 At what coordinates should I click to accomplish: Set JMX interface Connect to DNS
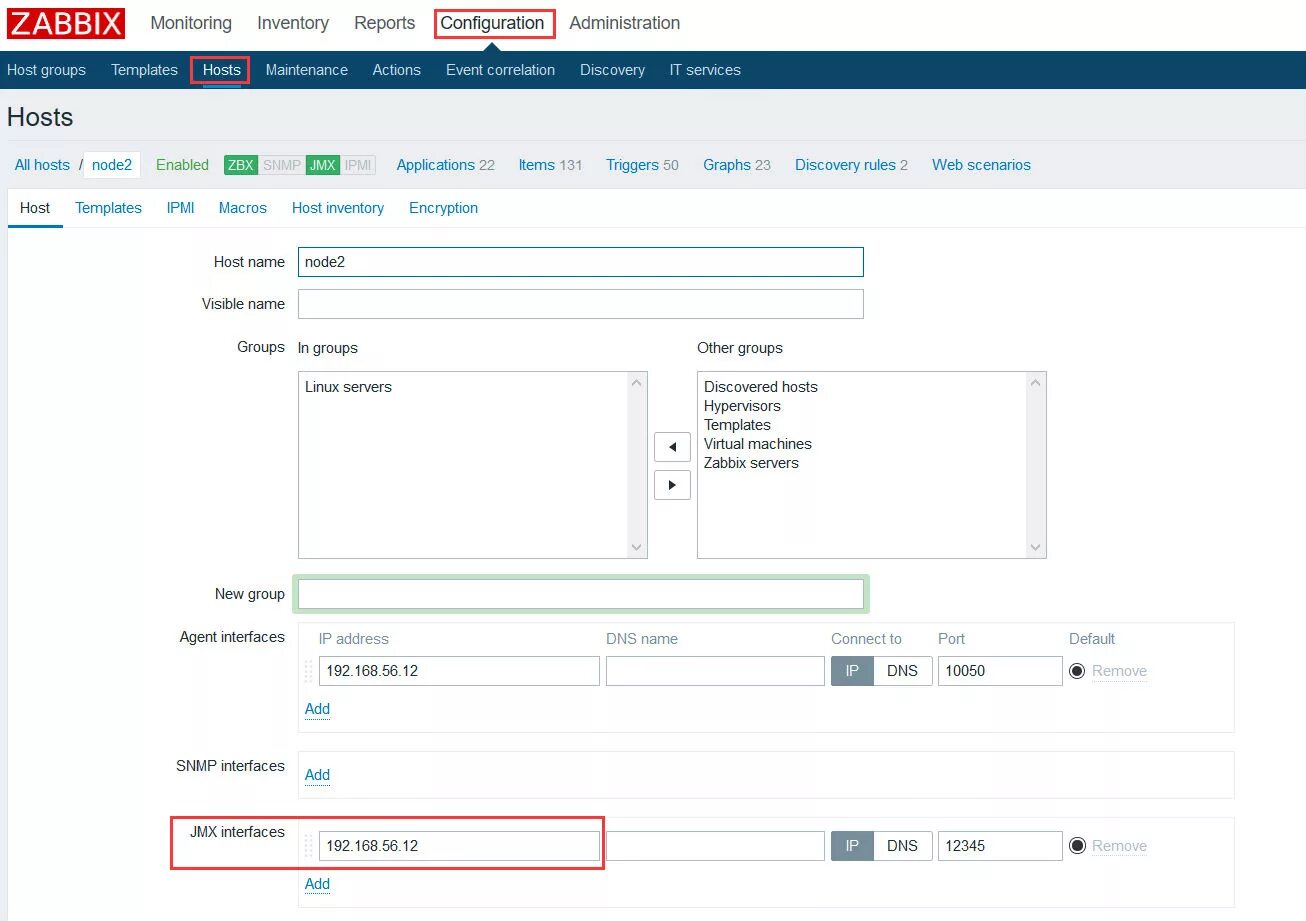pyautogui.click(x=902, y=846)
